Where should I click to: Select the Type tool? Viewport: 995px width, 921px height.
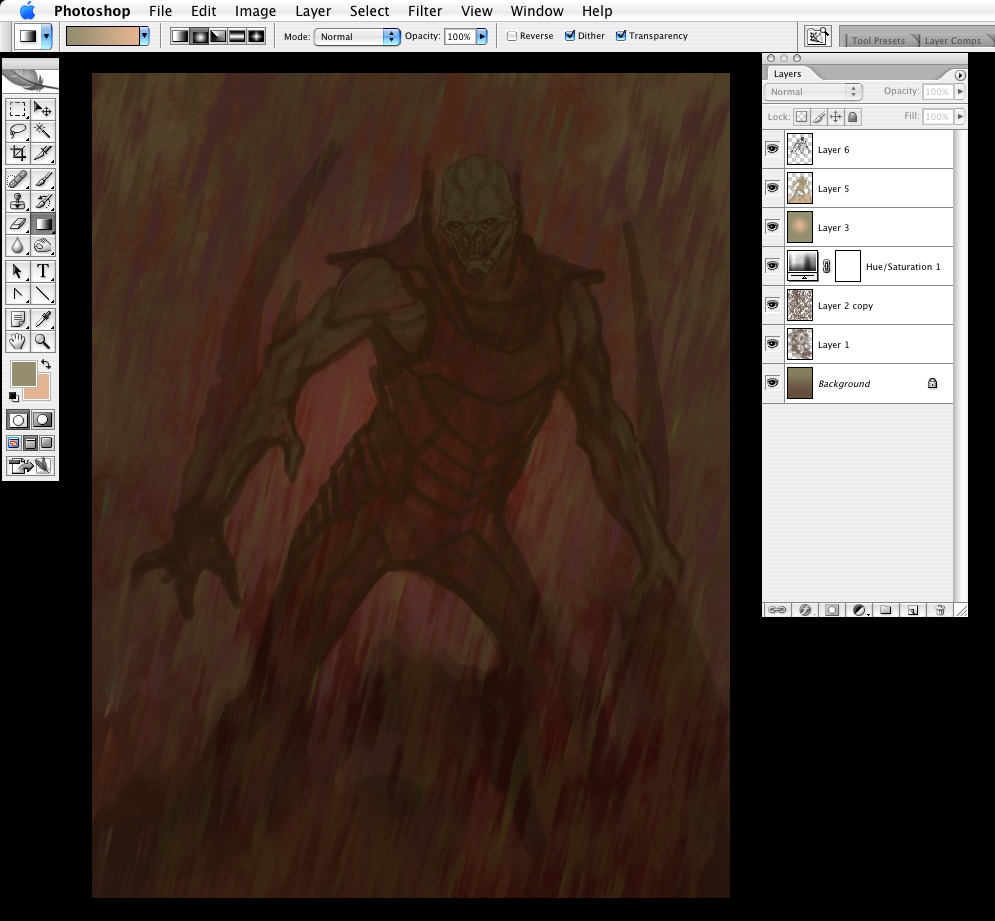43,272
